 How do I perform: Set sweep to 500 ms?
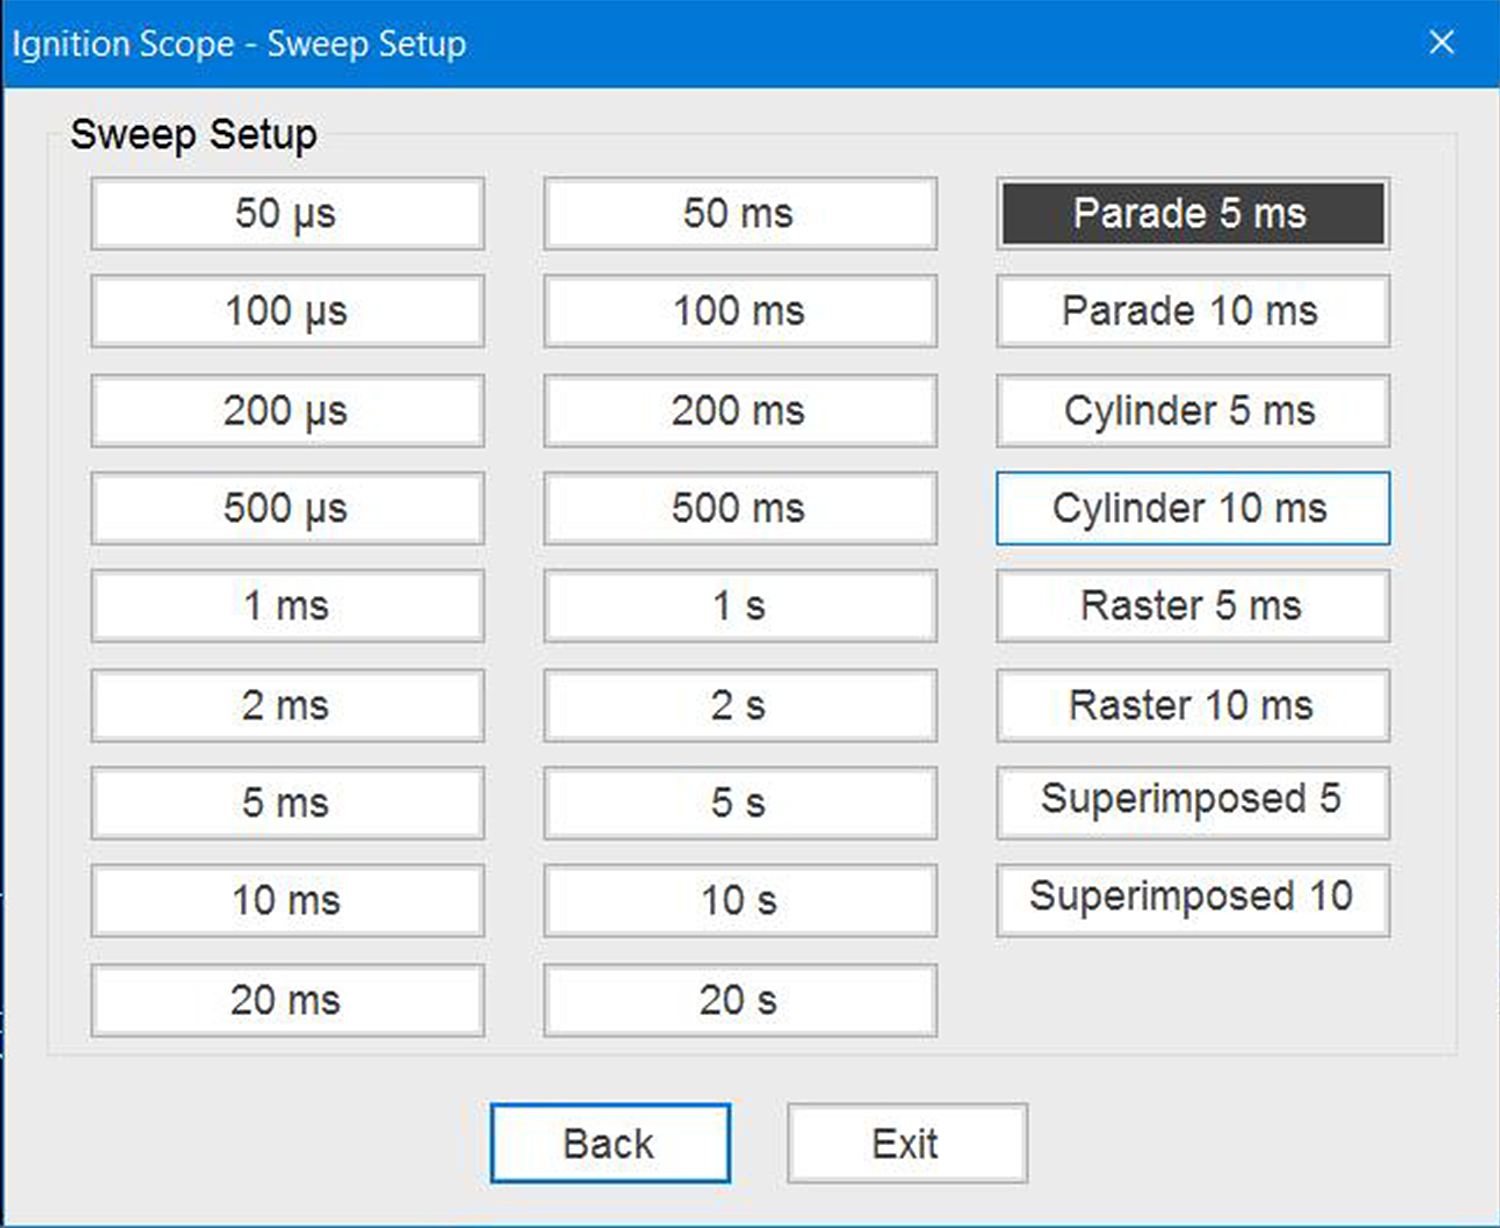(739, 508)
